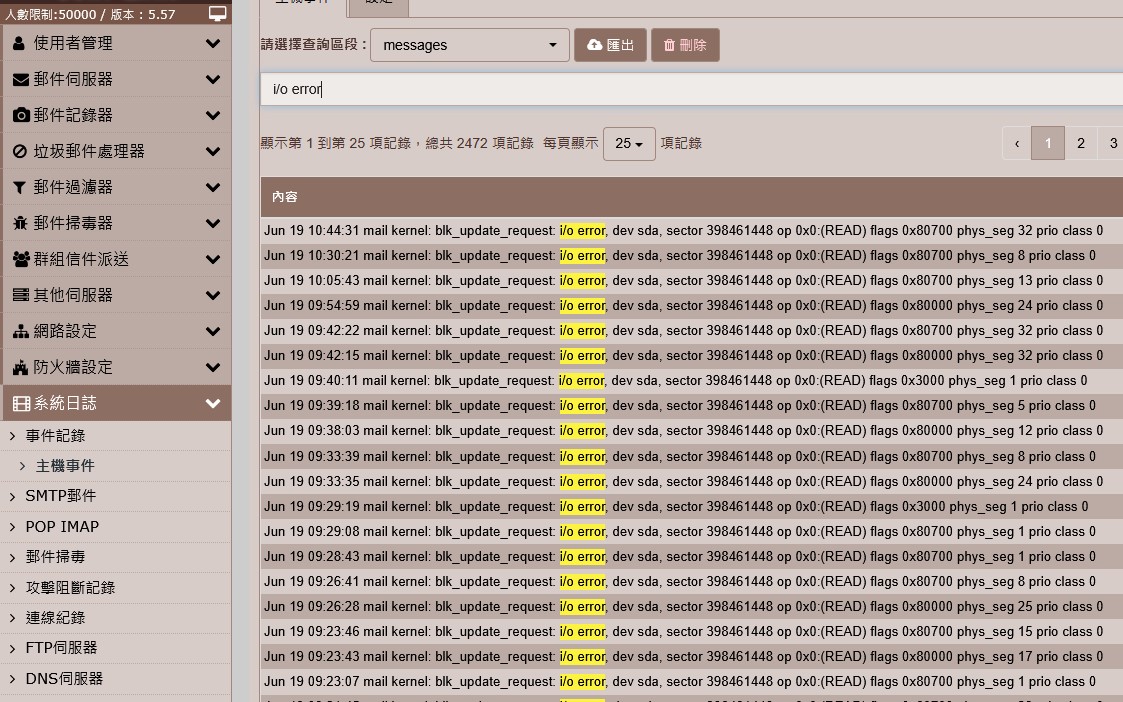Go to page 2 of results

tap(1080, 144)
